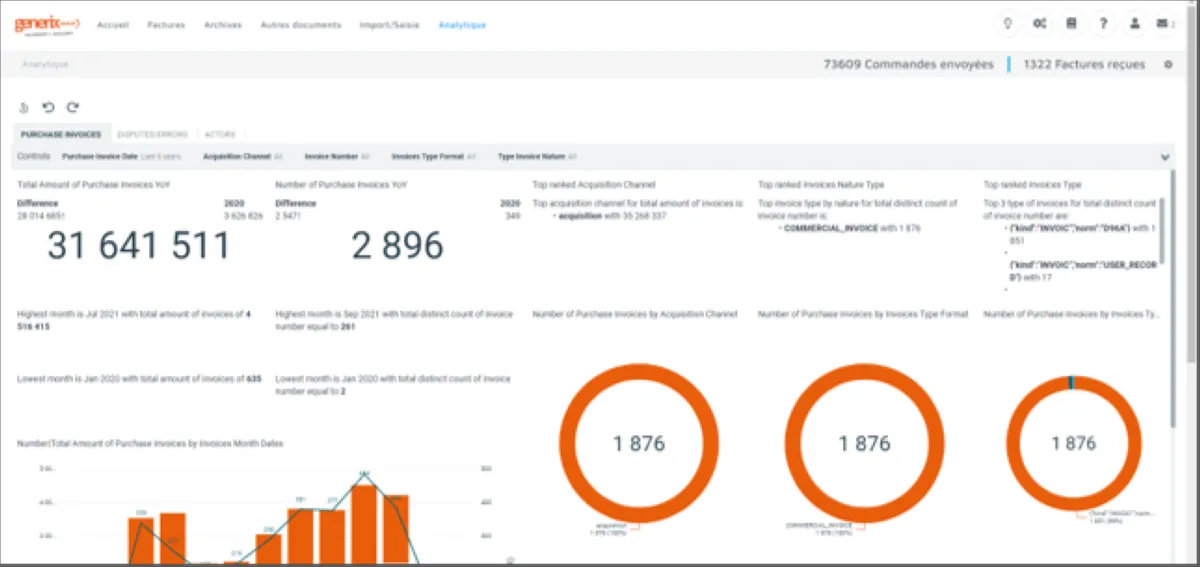Image resolution: width=1200 pixels, height=567 pixels.
Task: Click the tallest orange bar in chart
Action: (363, 523)
